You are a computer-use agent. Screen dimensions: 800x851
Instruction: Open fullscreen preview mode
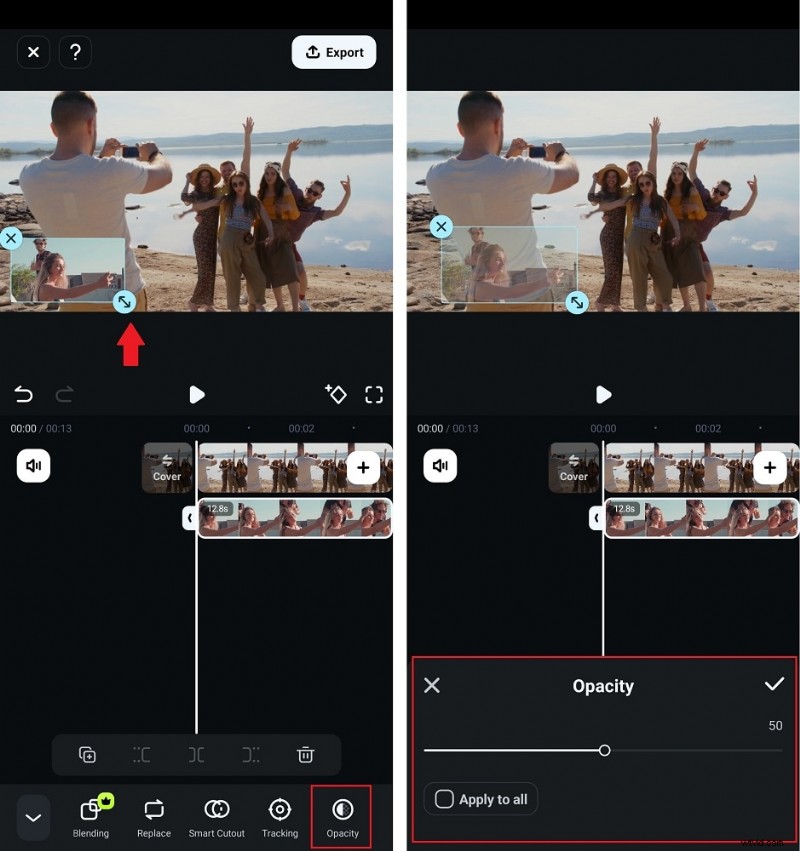pos(374,394)
